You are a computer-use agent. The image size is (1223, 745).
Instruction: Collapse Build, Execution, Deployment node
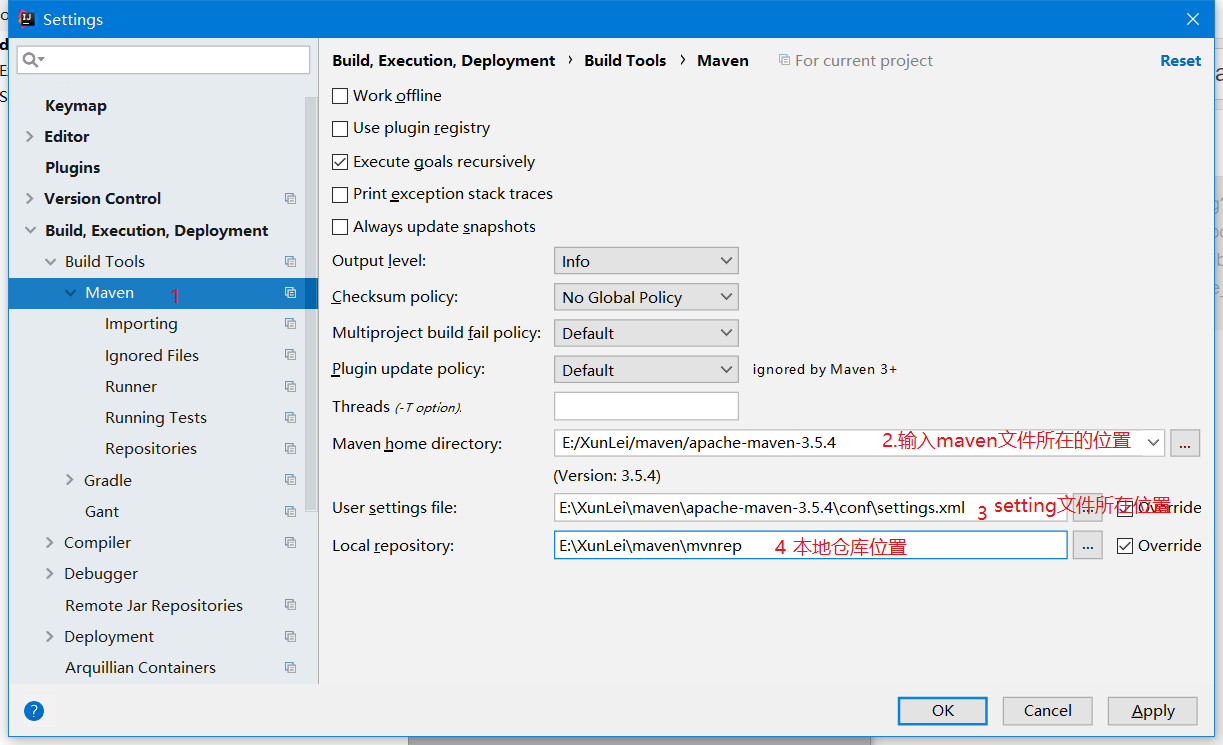(x=30, y=231)
